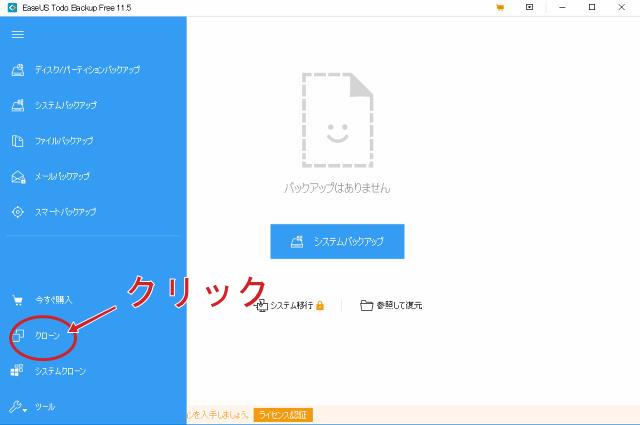The width and height of the screenshot is (640, 425).
Task: Open システムクローン sidebar entry
Action: click(x=60, y=371)
